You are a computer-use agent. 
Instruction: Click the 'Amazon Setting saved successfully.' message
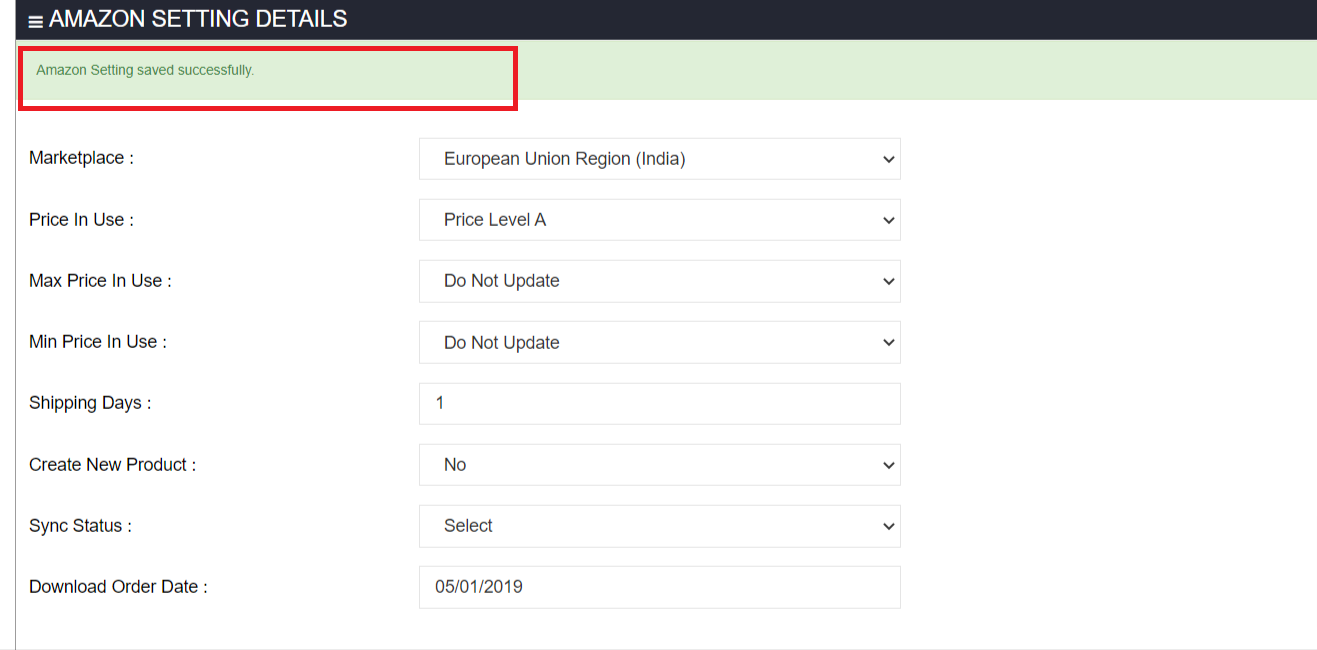[145, 71]
